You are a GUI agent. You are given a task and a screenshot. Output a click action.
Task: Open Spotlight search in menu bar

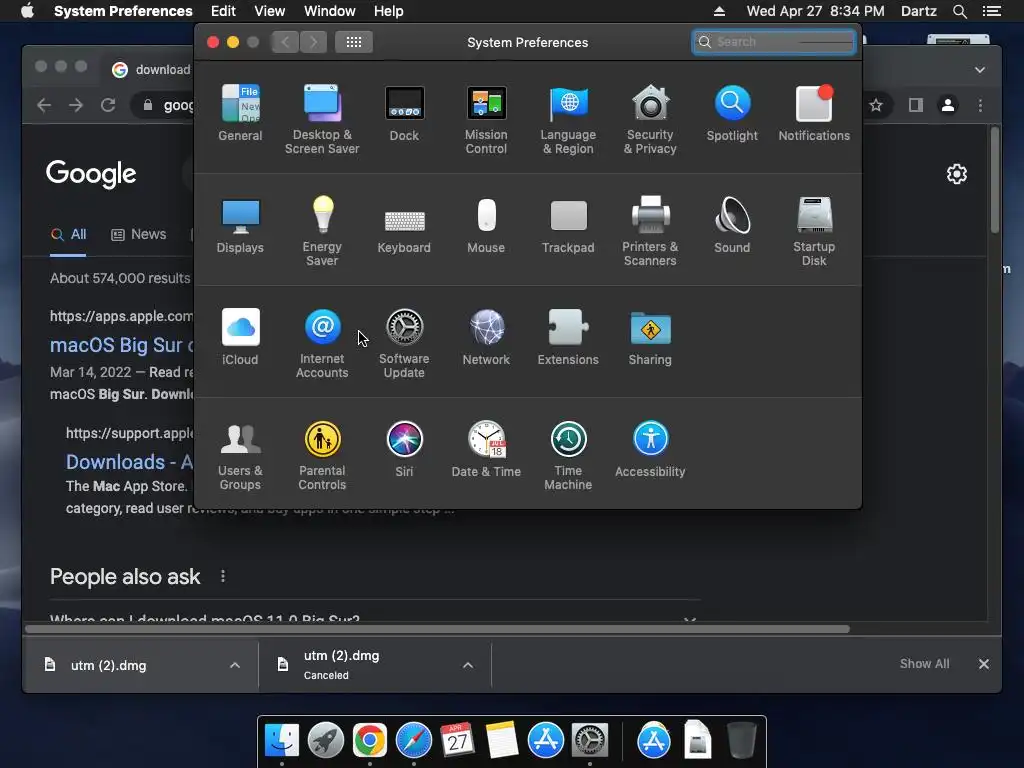click(960, 11)
